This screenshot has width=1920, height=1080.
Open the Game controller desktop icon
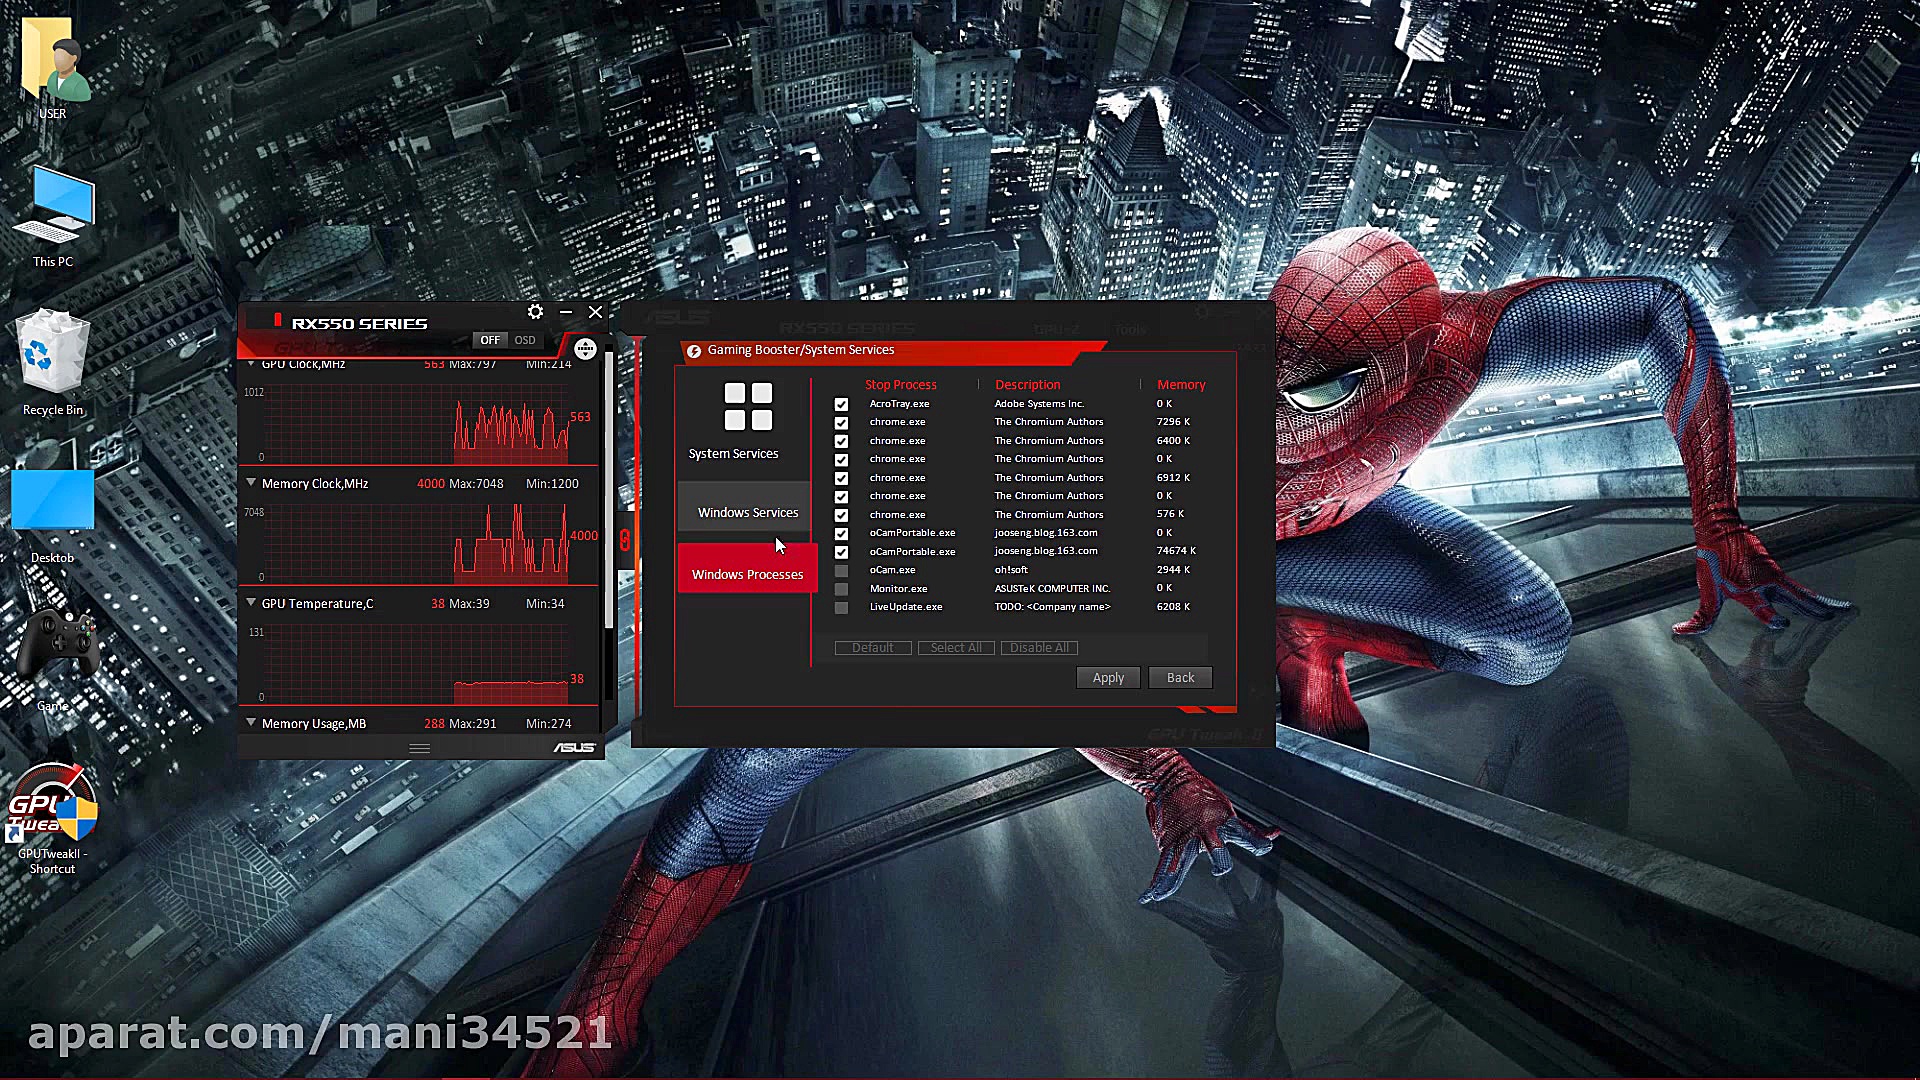click(x=57, y=644)
